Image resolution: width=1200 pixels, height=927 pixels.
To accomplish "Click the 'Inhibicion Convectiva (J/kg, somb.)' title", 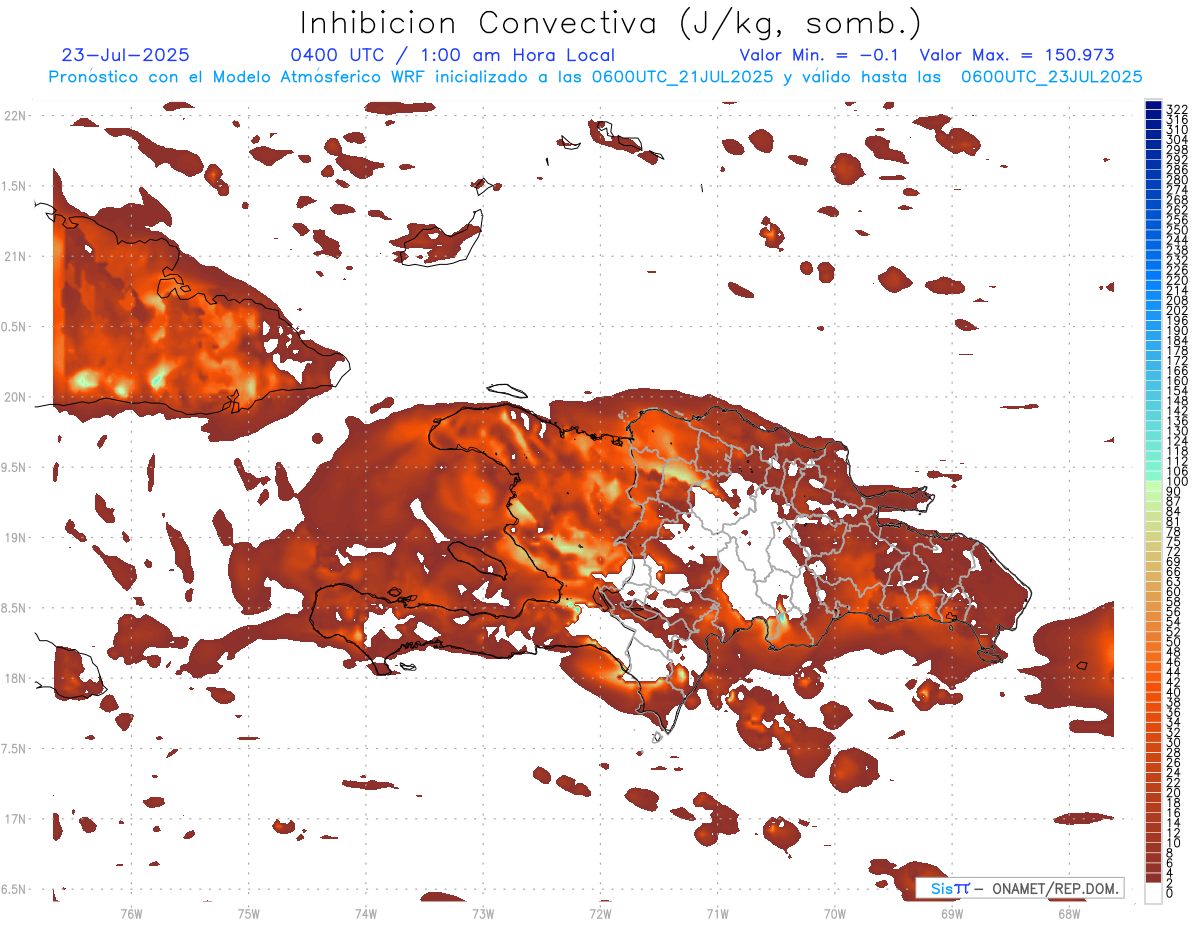I will click(x=611, y=23).
